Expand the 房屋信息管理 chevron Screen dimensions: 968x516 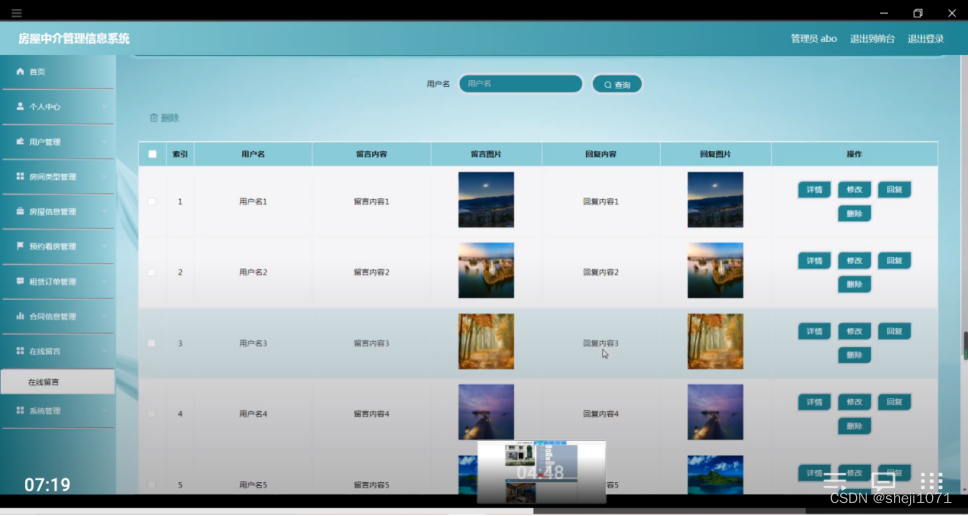click(104, 212)
